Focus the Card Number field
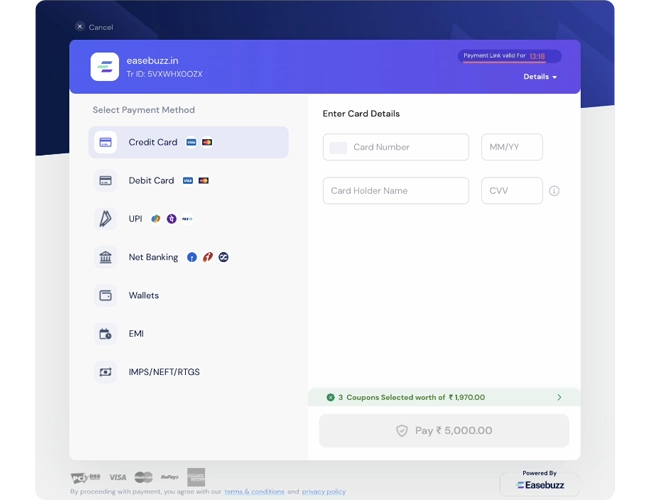Viewport: 650px width, 500px height. (396, 147)
